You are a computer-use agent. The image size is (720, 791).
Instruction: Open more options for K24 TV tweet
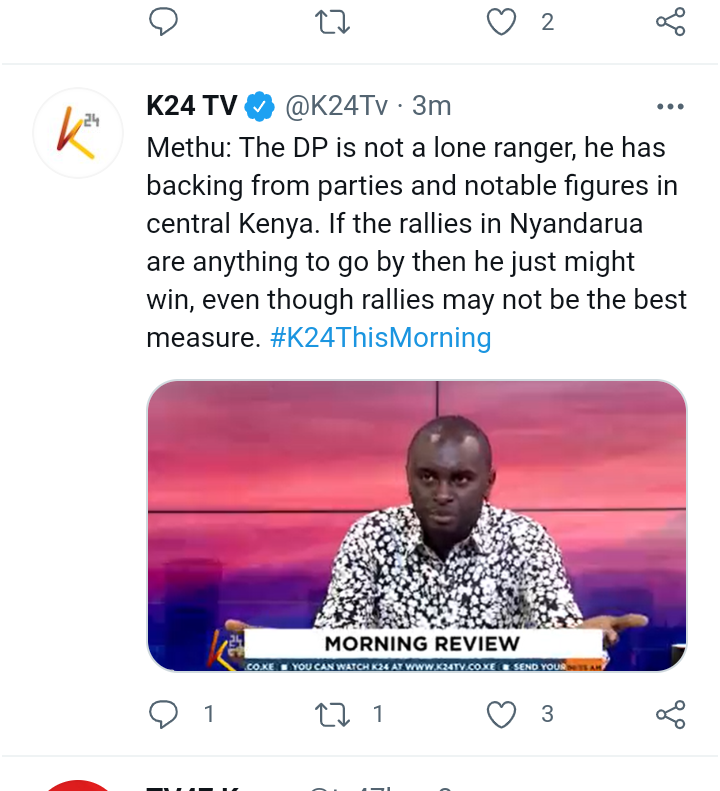point(671,106)
